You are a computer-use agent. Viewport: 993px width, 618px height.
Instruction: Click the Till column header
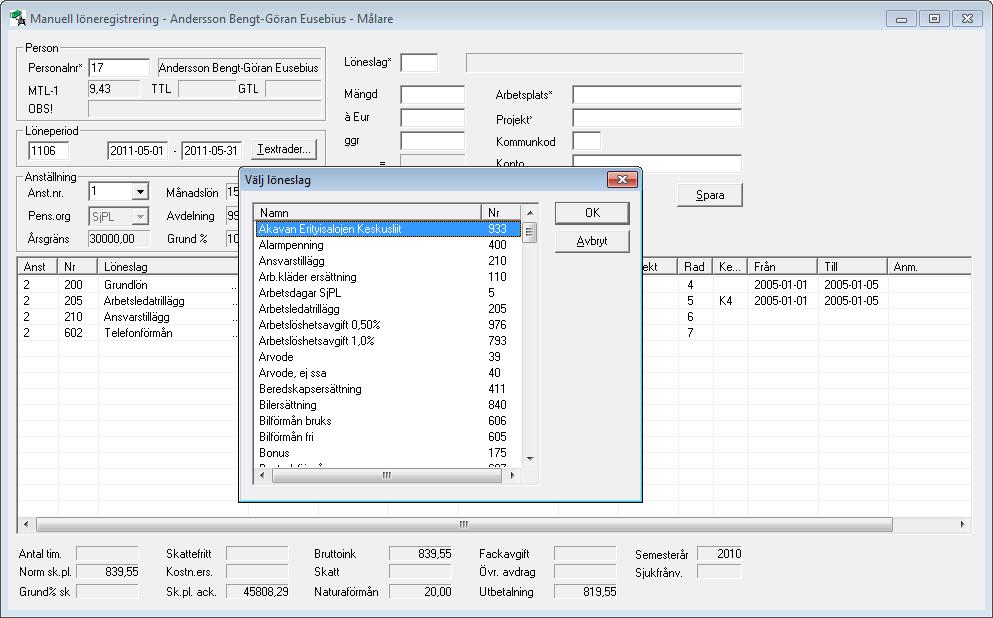tap(852, 267)
